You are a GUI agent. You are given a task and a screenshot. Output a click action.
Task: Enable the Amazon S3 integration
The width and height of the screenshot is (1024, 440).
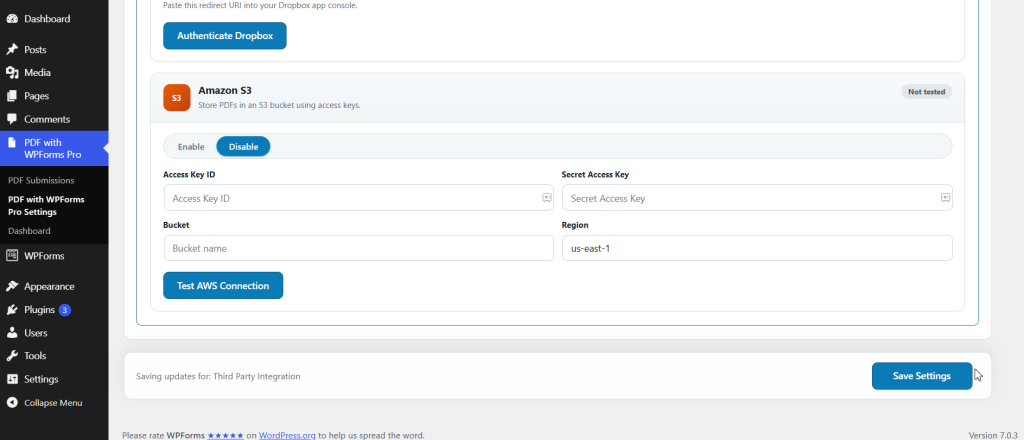191,147
